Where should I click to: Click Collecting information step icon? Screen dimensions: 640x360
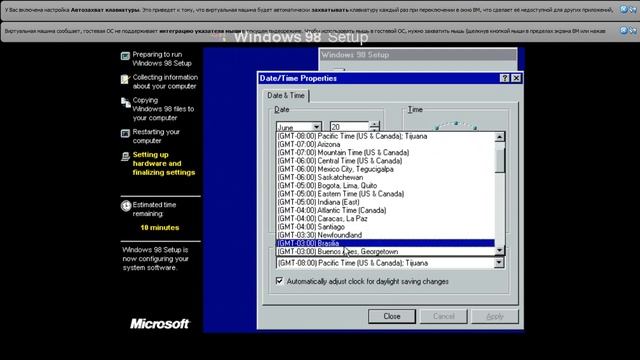[x=125, y=79]
